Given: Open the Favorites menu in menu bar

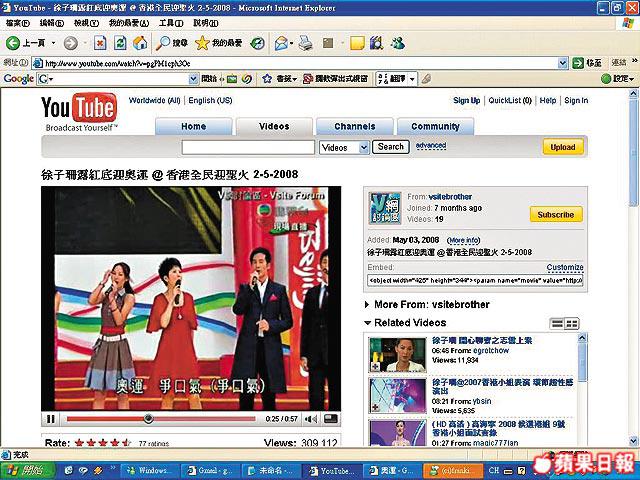Looking at the screenshot, I should [x=129, y=23].
